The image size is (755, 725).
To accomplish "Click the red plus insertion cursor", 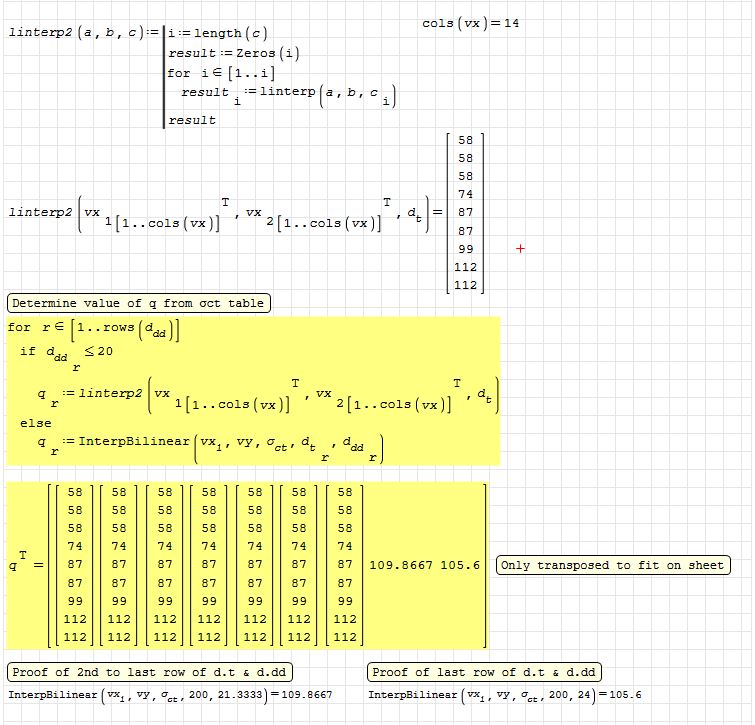I will [x=520, y=249].
